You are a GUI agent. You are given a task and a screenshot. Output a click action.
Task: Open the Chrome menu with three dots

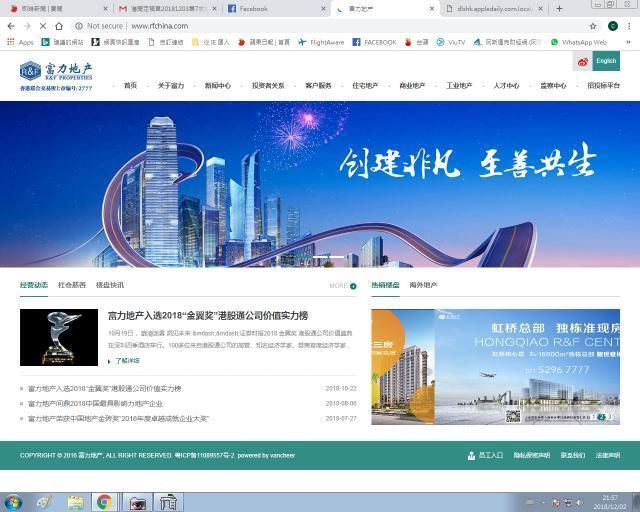click(x=629, y=26)
